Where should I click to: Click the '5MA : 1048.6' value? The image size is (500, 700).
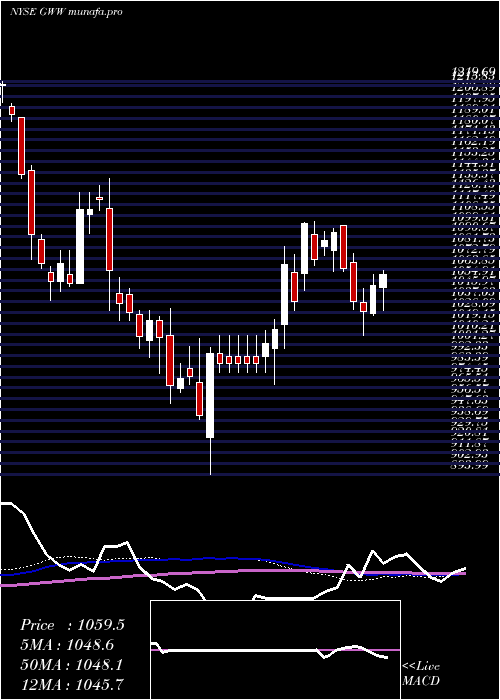tap(67, 645)
